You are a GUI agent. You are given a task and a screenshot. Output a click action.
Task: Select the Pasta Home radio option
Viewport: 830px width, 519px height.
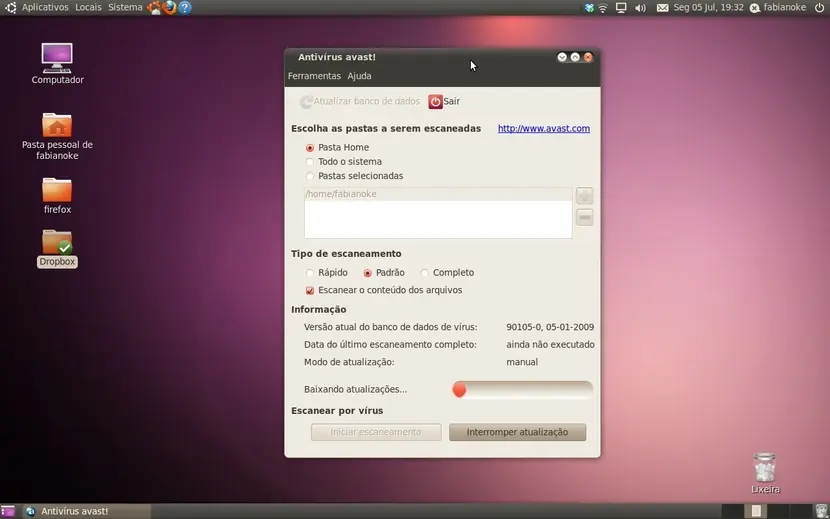(310, 148)
